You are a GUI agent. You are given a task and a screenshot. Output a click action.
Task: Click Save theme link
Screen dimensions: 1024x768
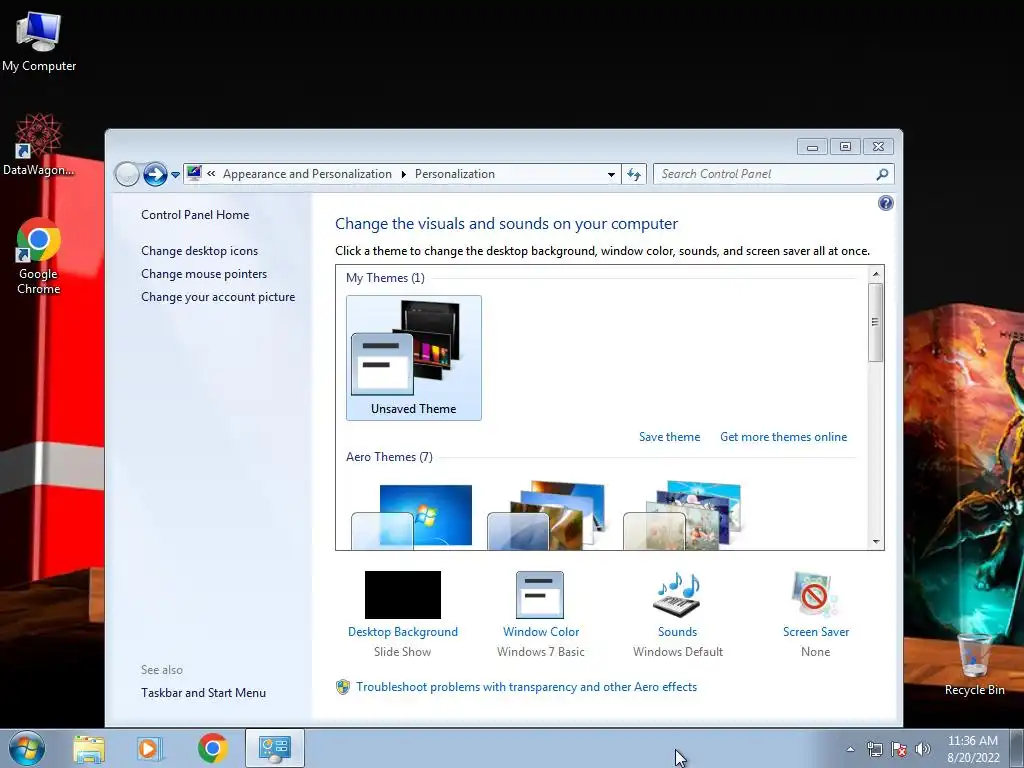(x=669, y=437)
